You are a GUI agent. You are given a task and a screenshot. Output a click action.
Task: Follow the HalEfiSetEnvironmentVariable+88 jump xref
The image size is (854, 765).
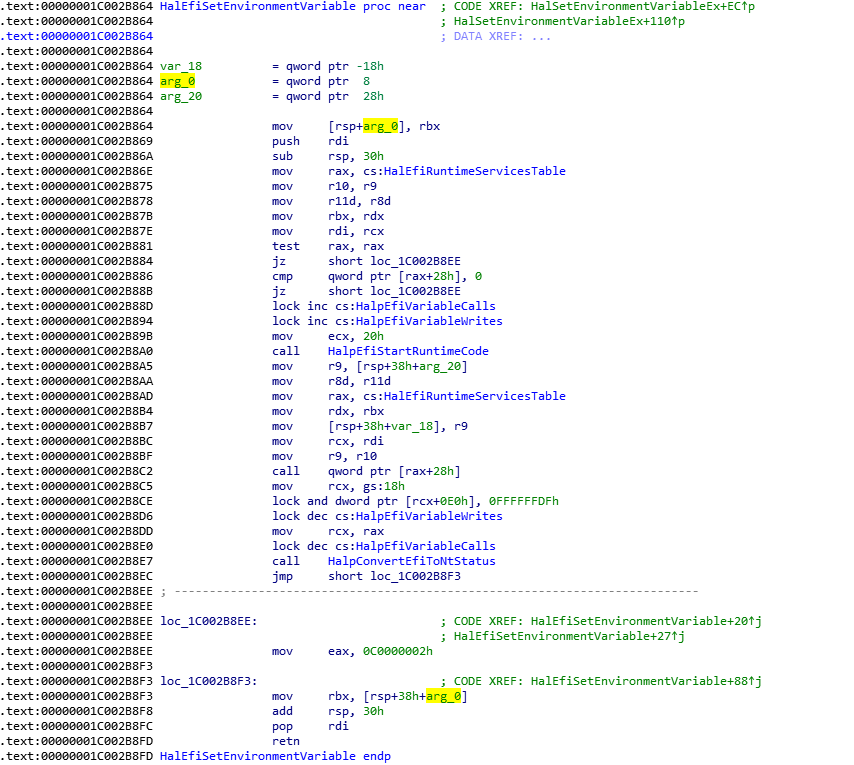tap(646, 682)
